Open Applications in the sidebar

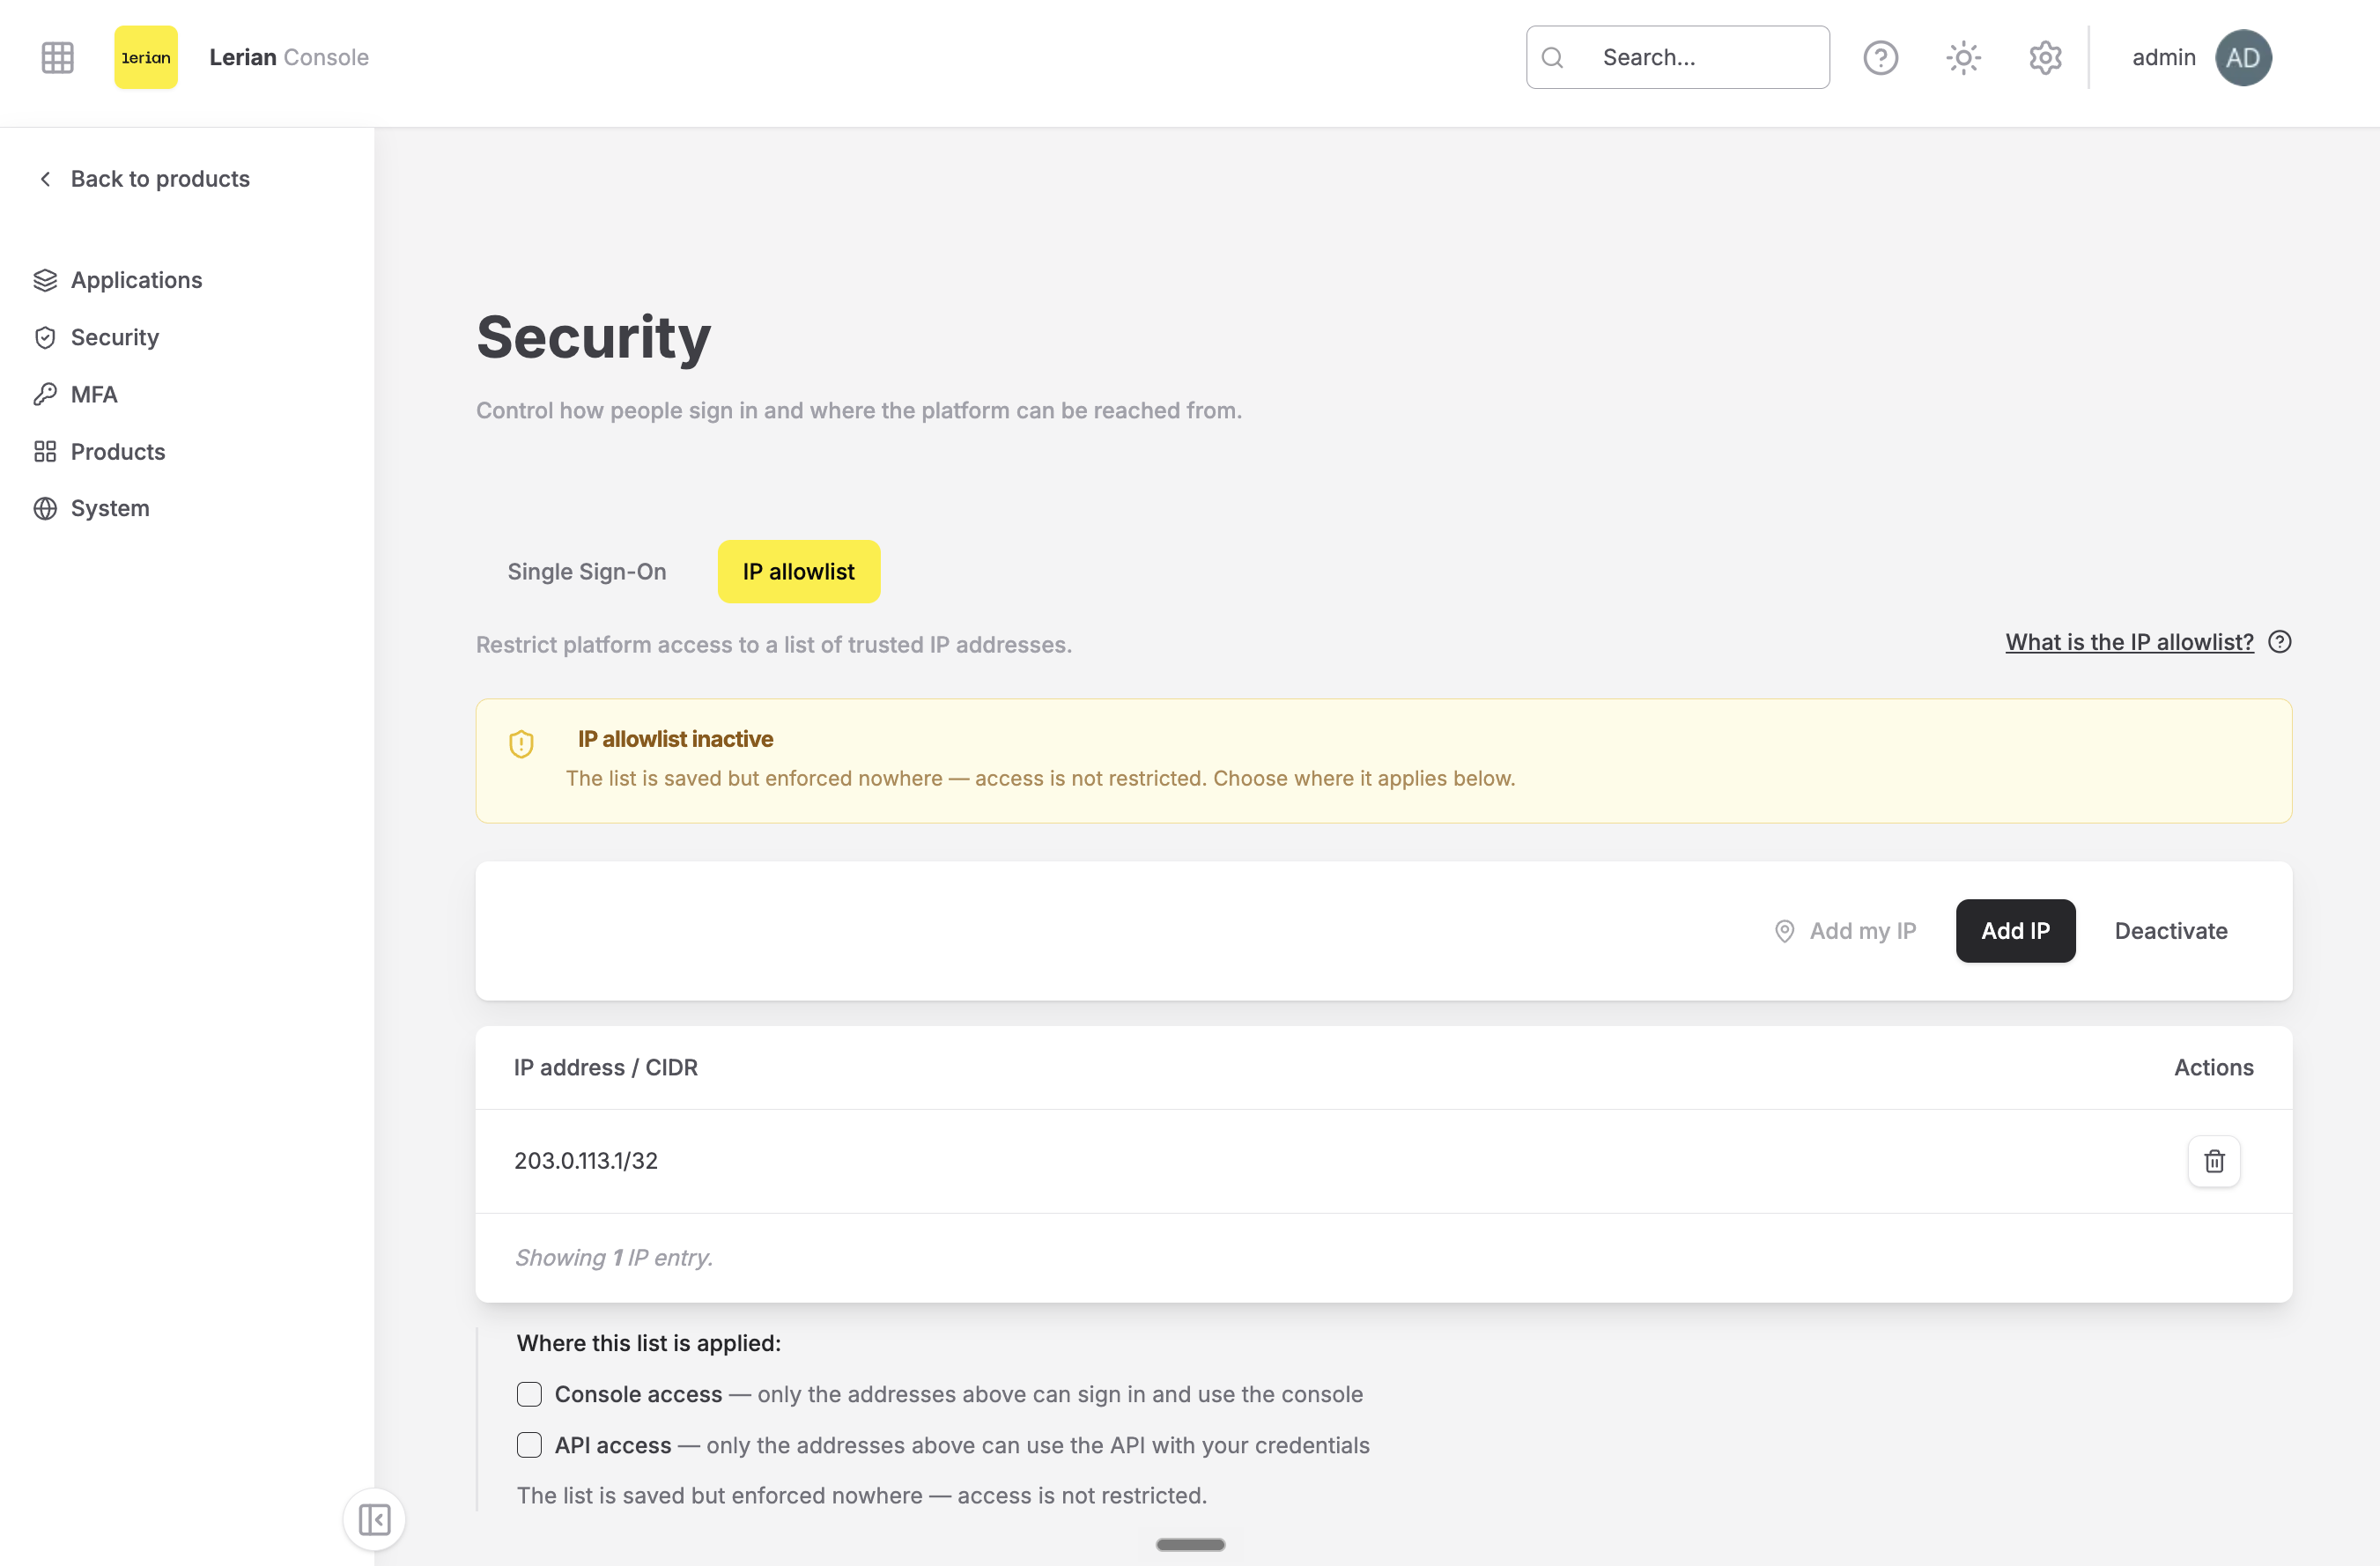pos(136,280)
